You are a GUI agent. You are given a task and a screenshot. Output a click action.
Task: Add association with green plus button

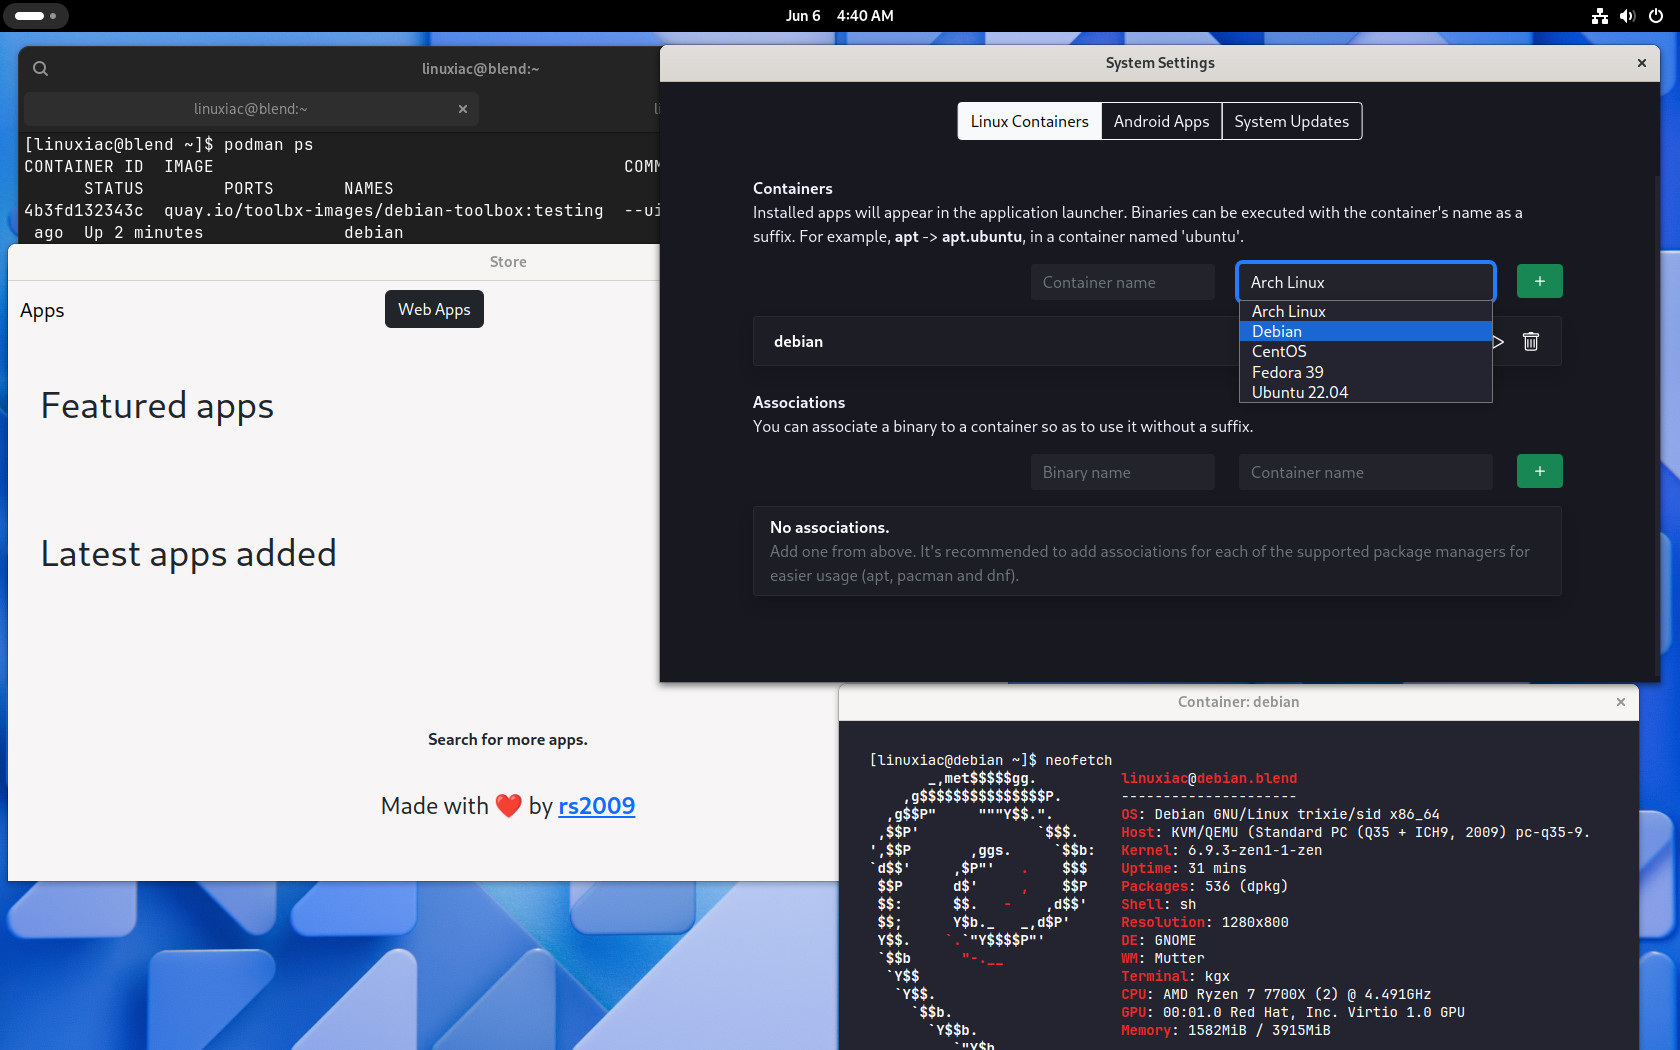point(1540,471)
